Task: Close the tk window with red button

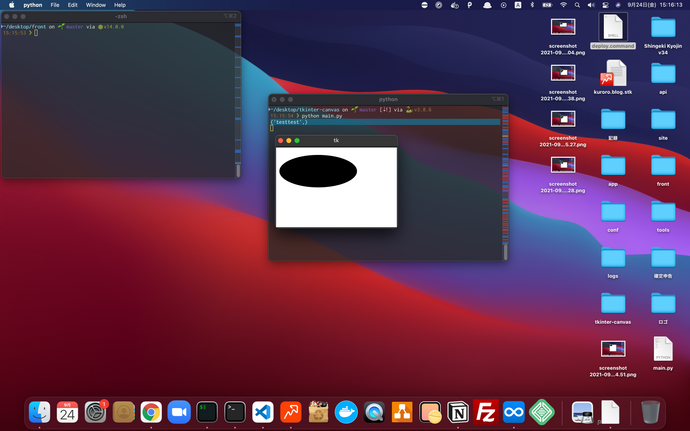Action: click(281, 140)
